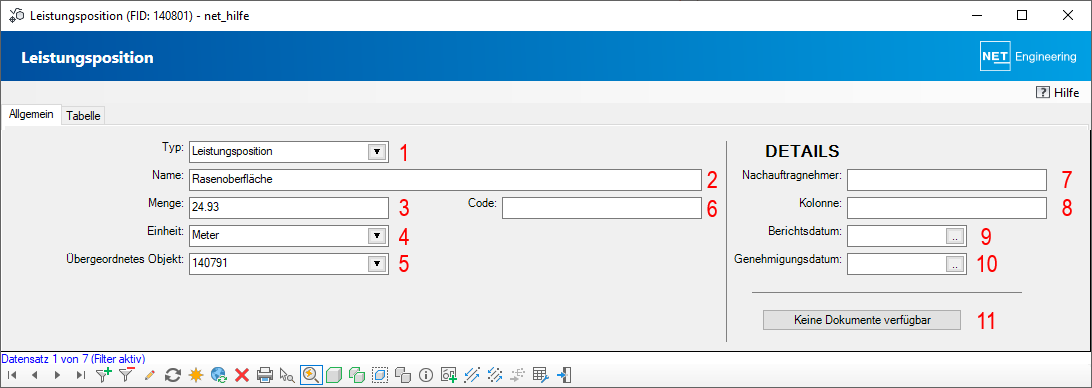Click the orange sun highlight icon

196,375
